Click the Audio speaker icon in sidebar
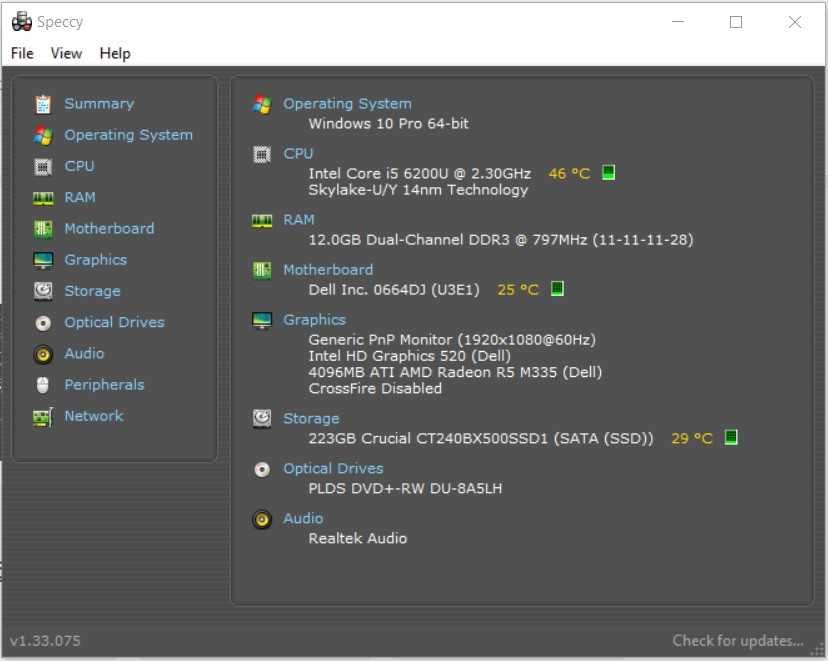Viewport: 828px width, 661px height. 43,354
